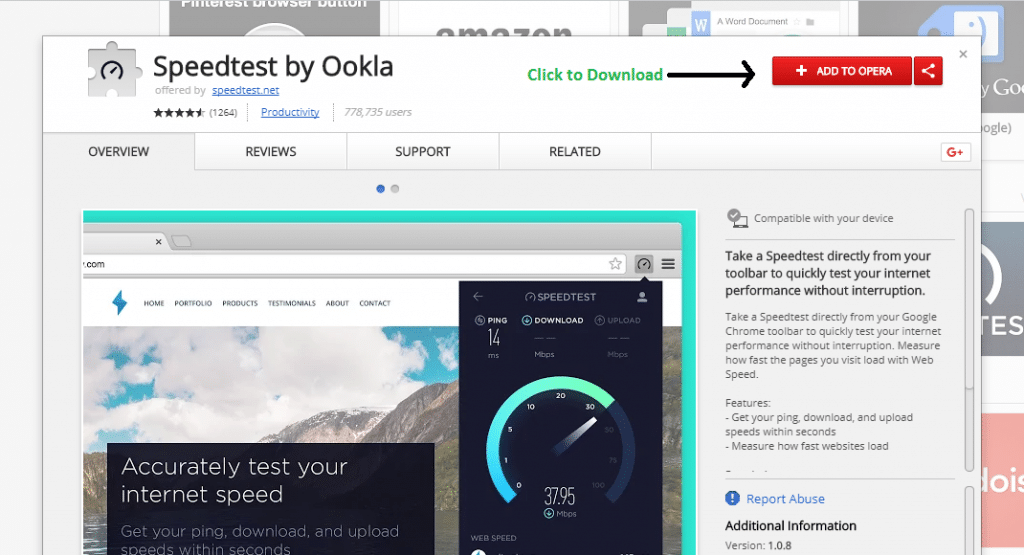The image size is (1024, 555).
Task: Click the 778,735 users text
Action: 377,112
